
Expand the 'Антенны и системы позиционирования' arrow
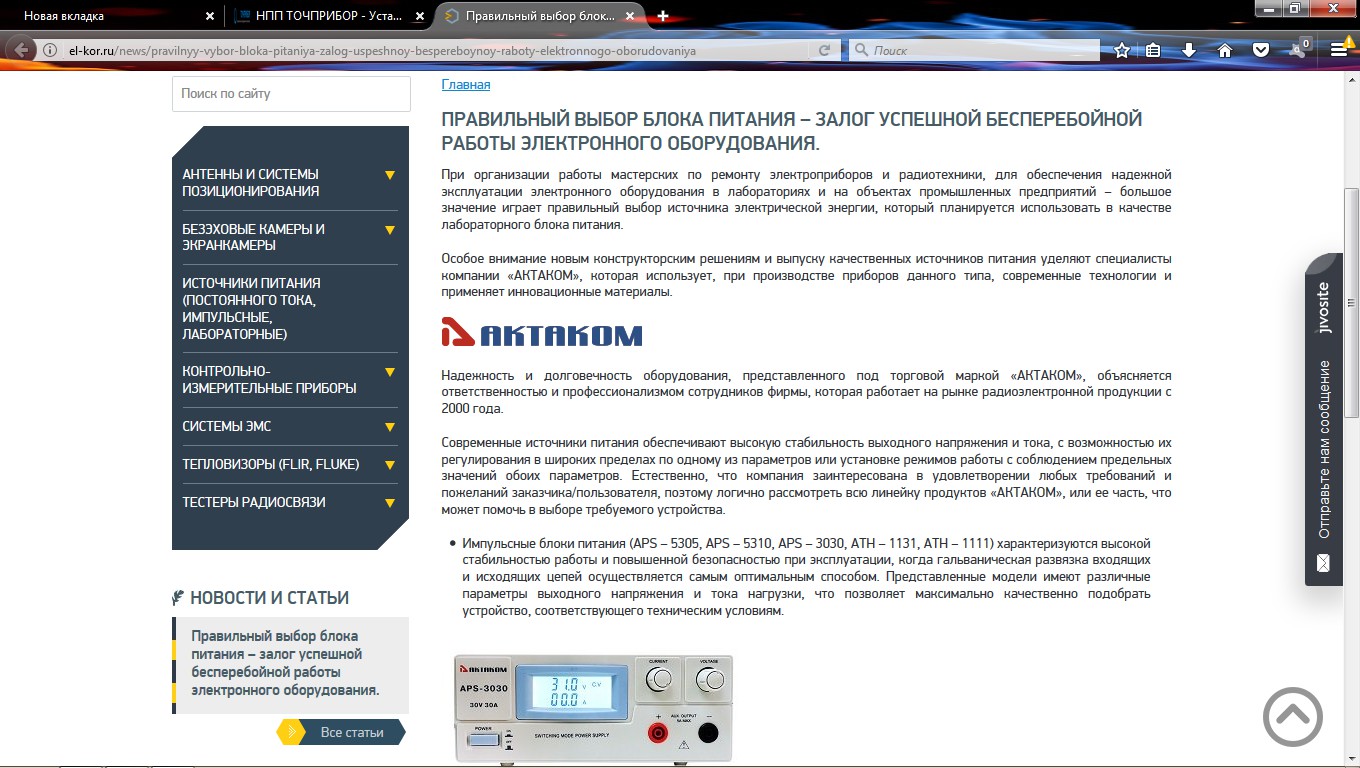point(390,175)
